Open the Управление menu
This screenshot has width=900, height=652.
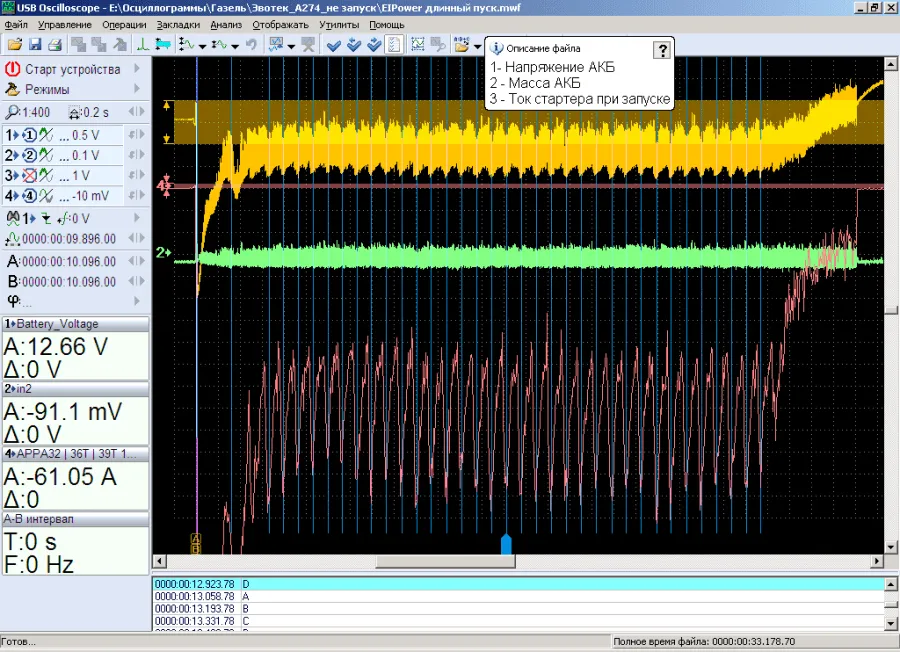tap(65, 25)
